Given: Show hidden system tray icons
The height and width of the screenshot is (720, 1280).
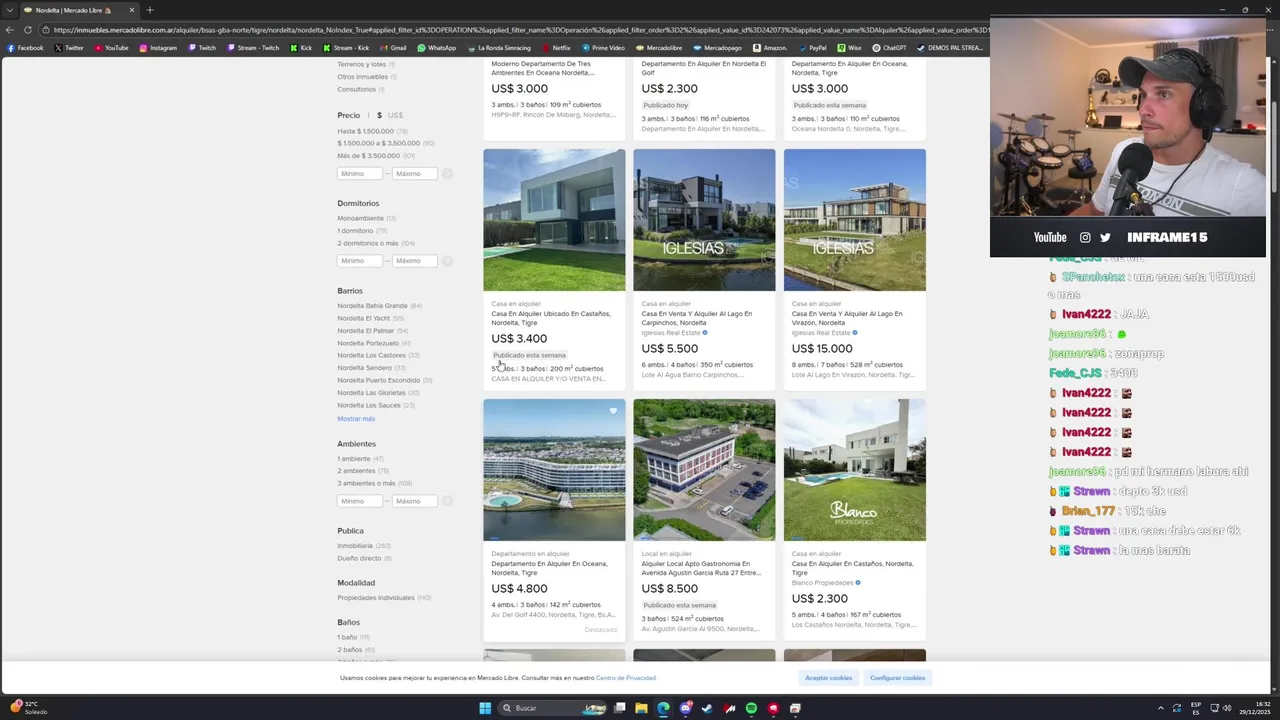Looking at the screenshot, I should [1161, 708].
